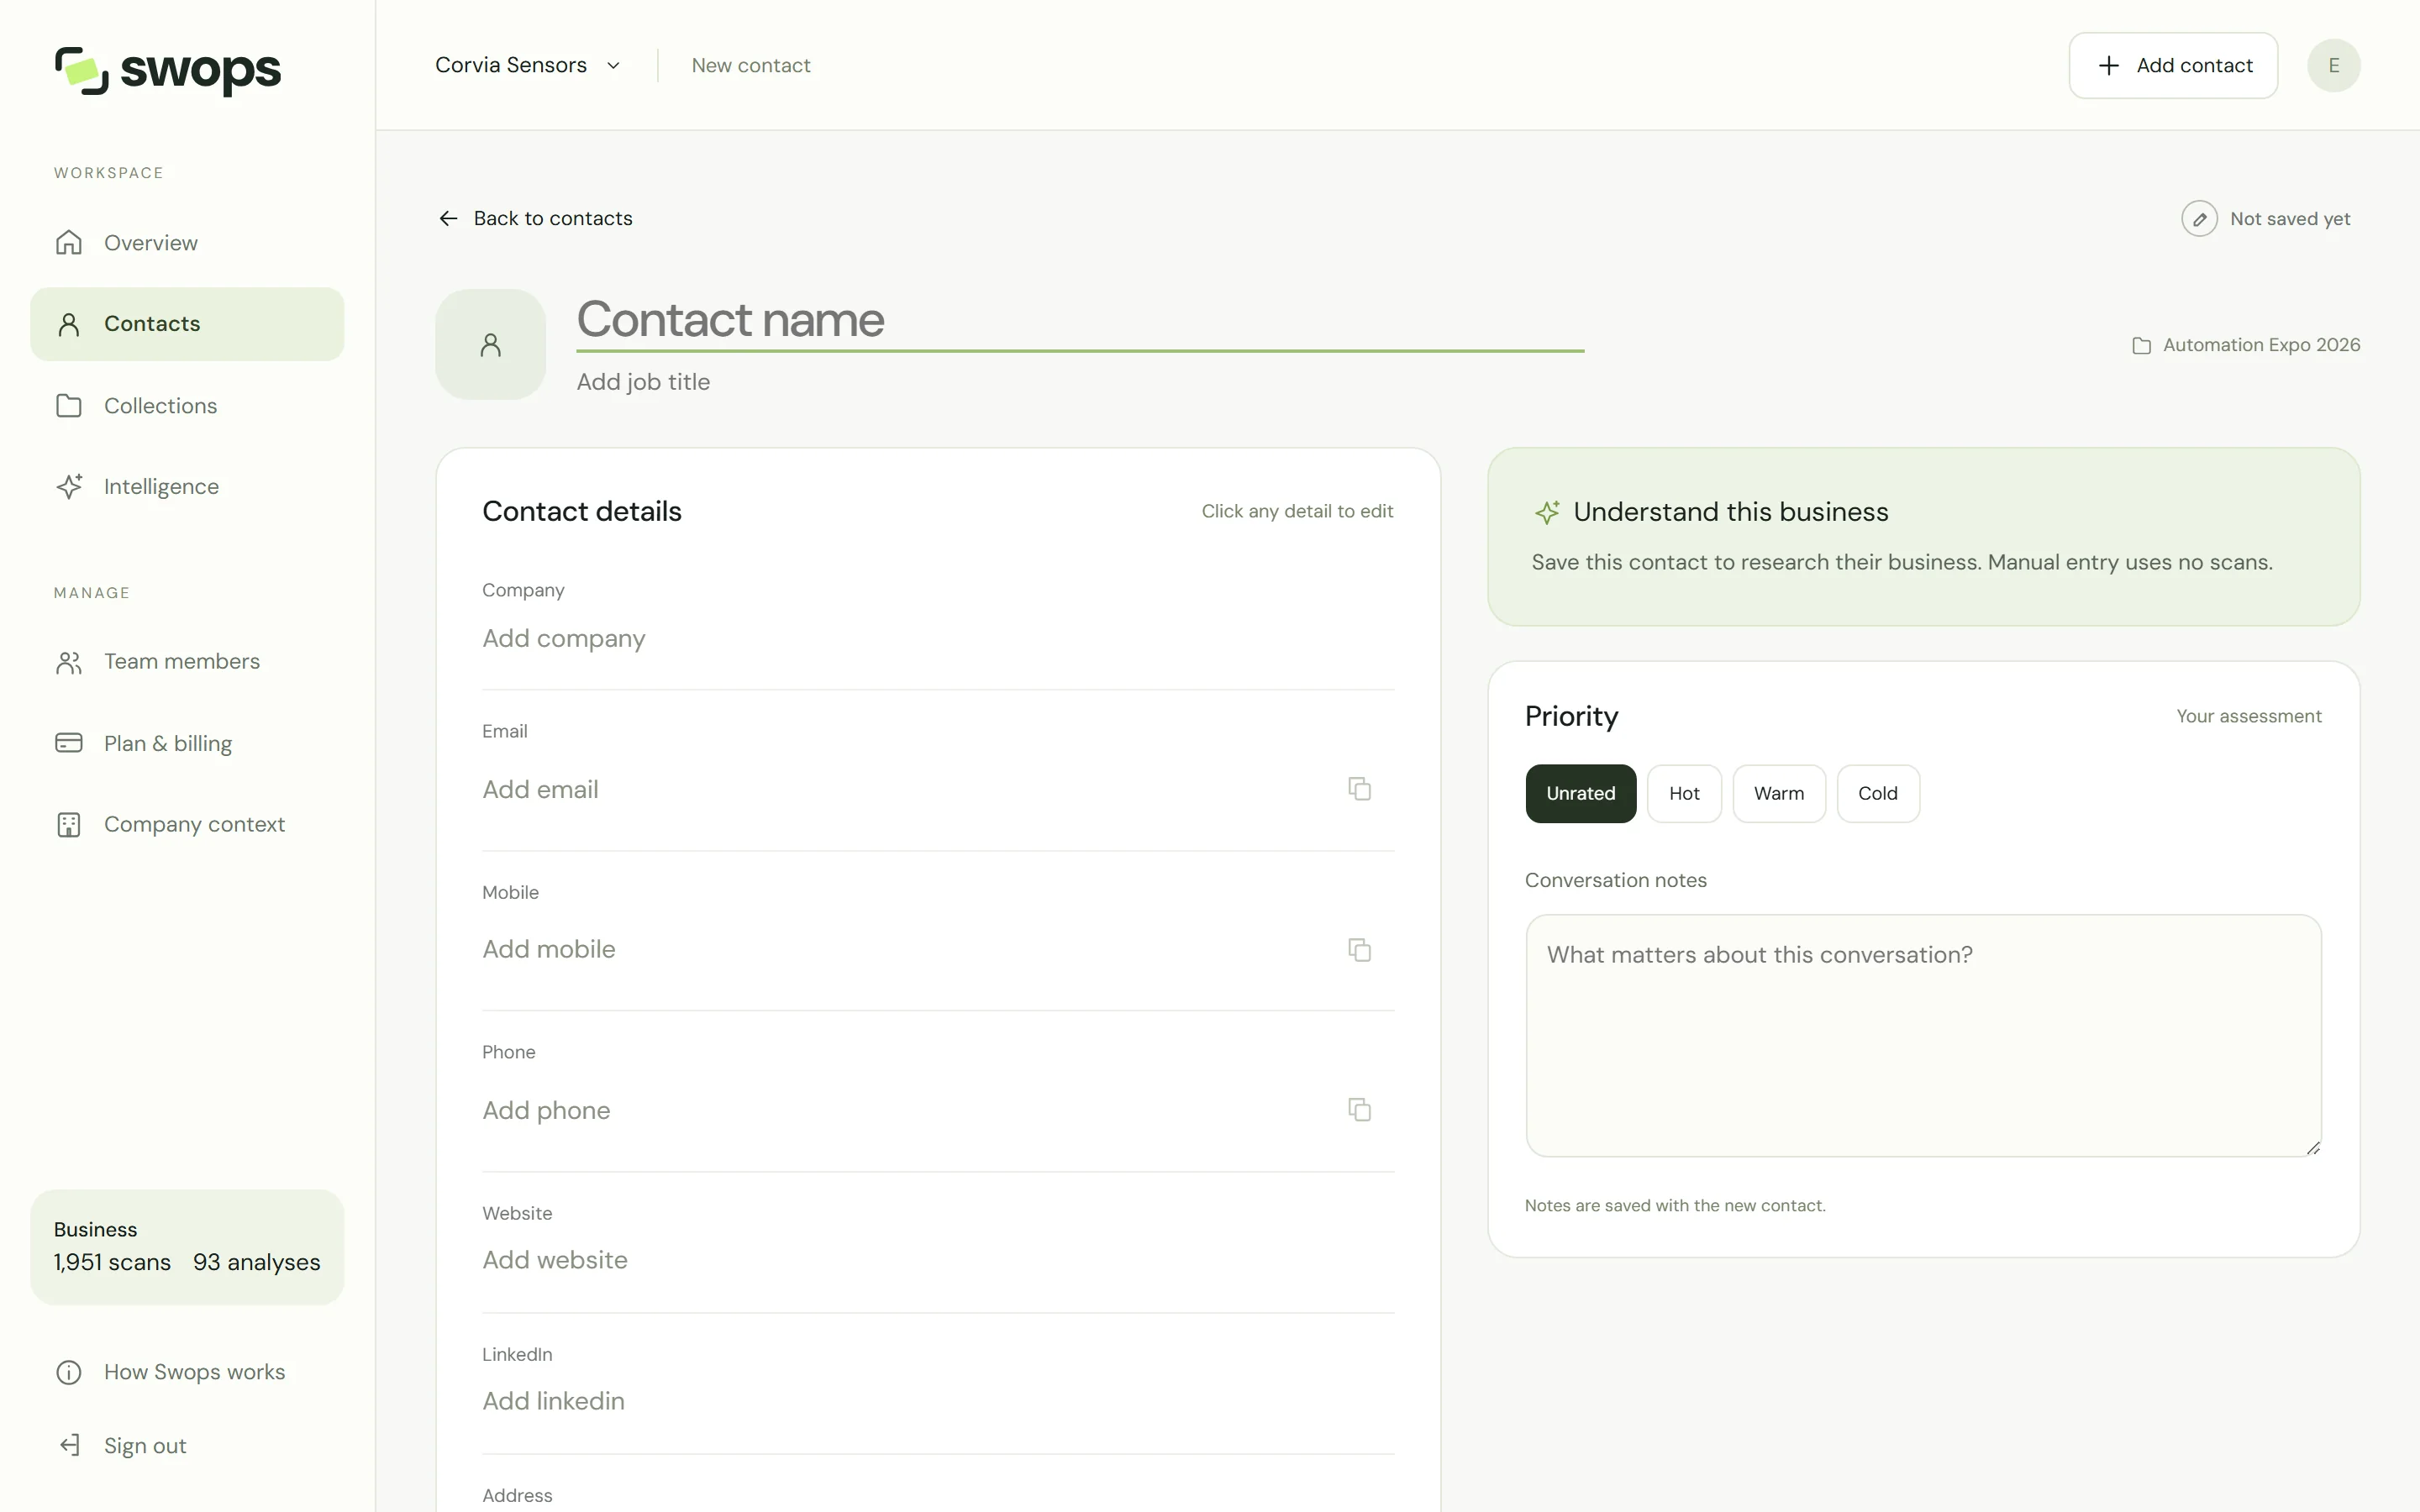Set priority to Hot

tap(1684, 794)
